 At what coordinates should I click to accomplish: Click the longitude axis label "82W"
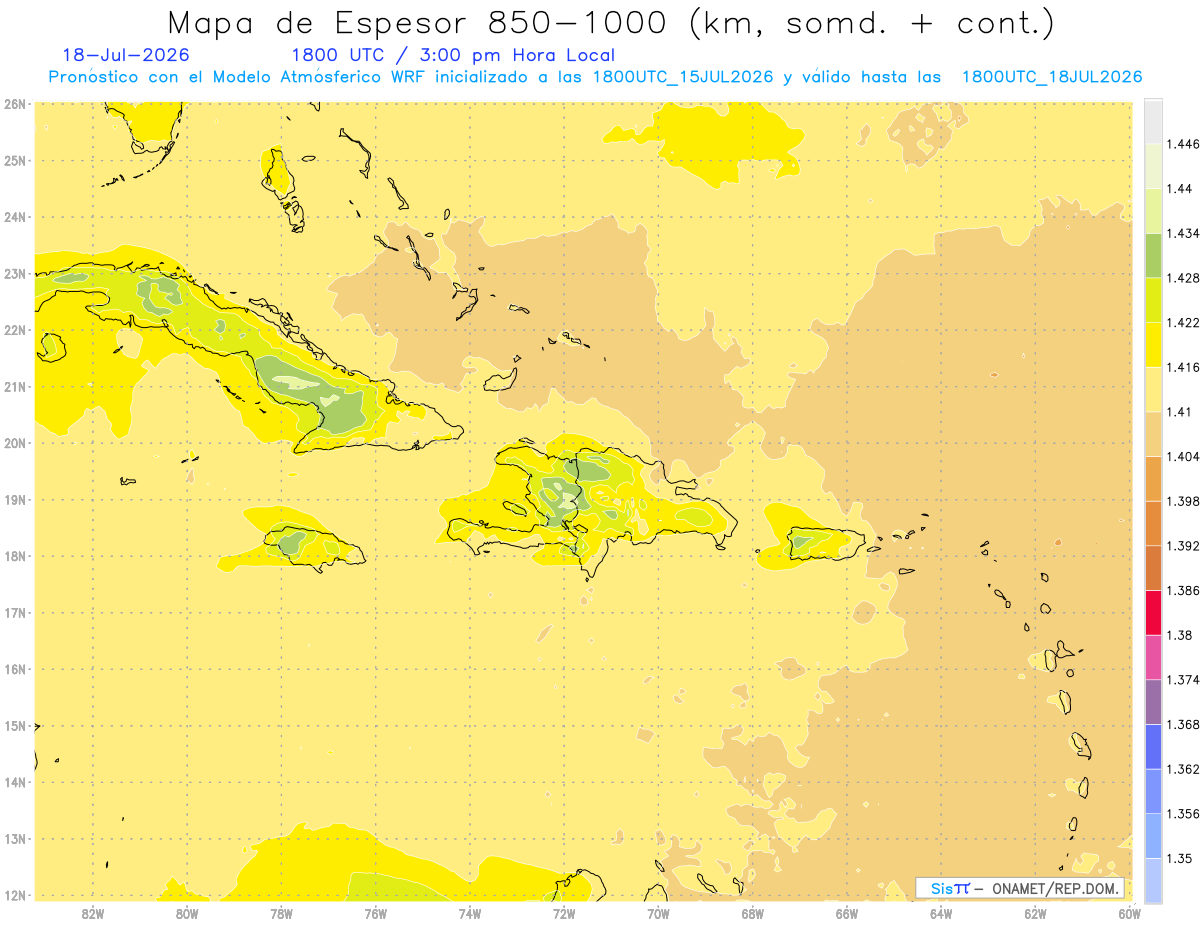[x=93, y=913]
